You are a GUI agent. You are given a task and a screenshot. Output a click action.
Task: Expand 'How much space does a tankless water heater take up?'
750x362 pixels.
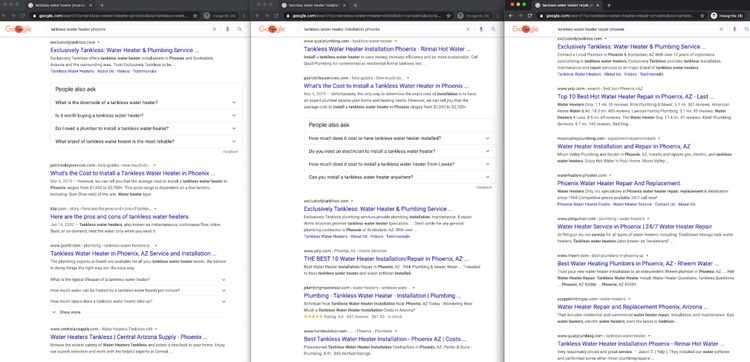coord(138,301)
